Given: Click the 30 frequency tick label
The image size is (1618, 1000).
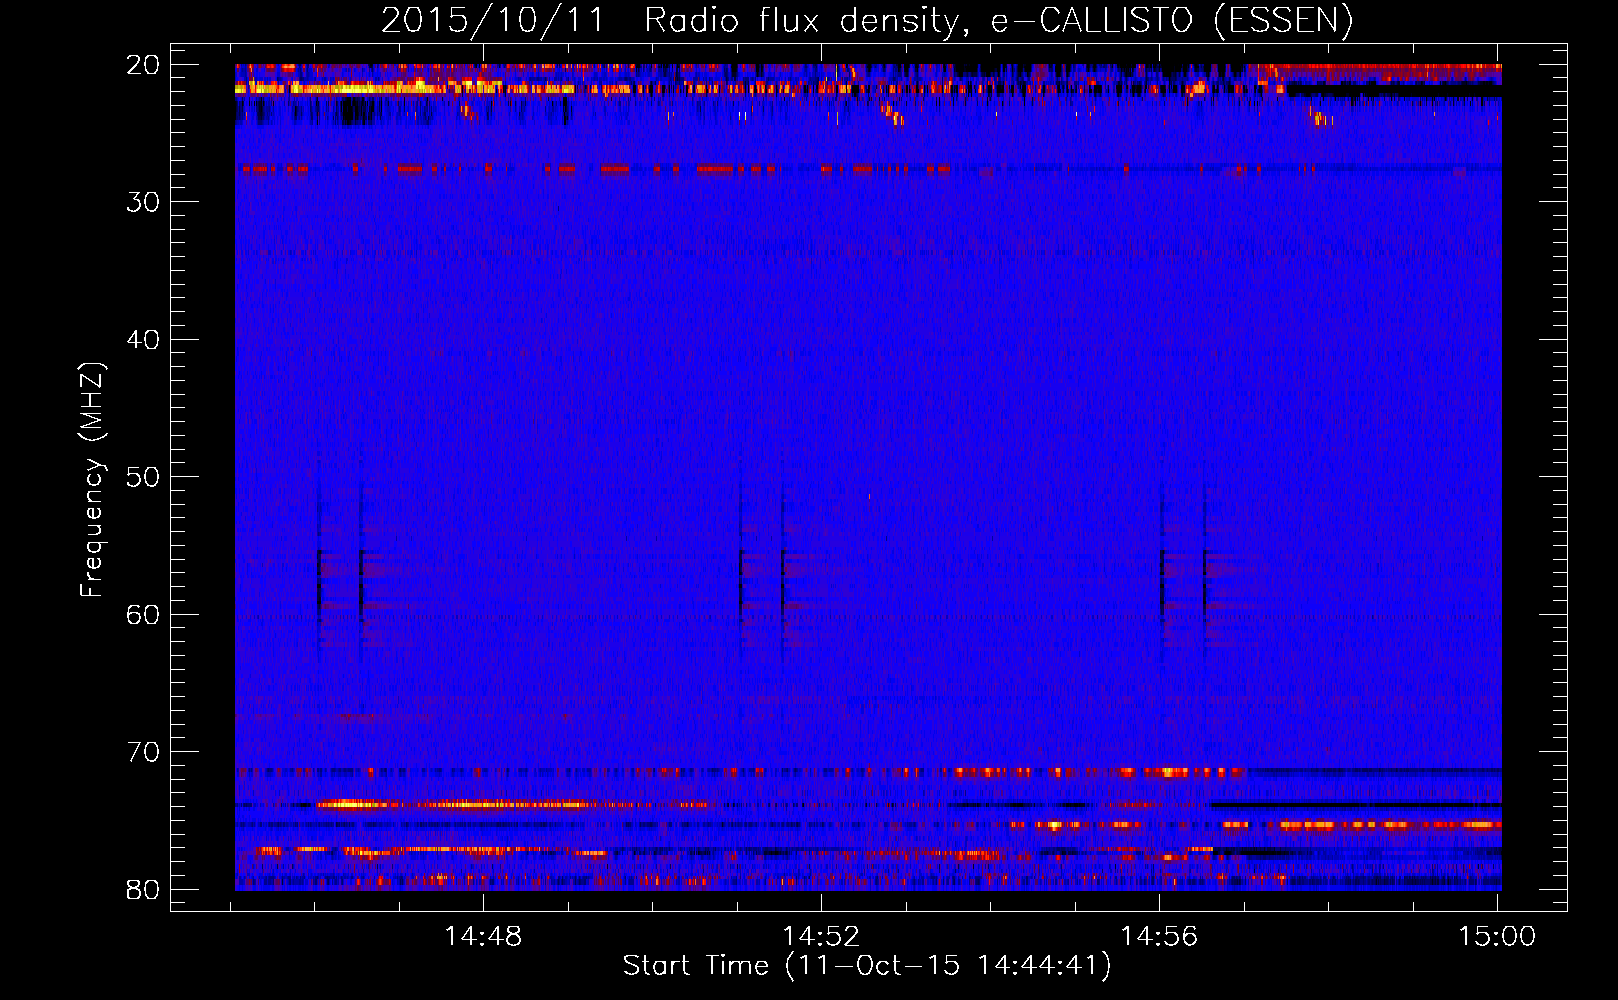Looking at the screenshot, I should (144, 202).
